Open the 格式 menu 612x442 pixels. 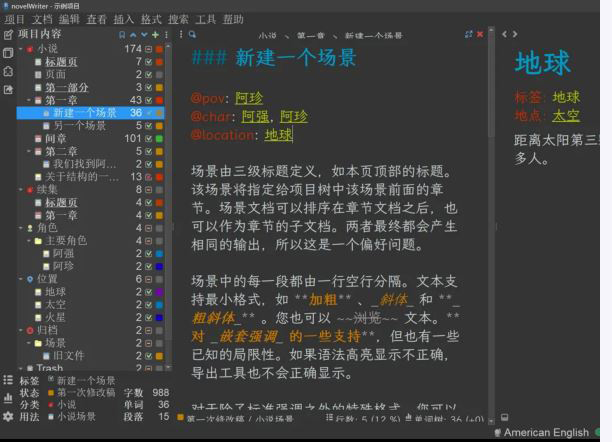click(151, 19)
